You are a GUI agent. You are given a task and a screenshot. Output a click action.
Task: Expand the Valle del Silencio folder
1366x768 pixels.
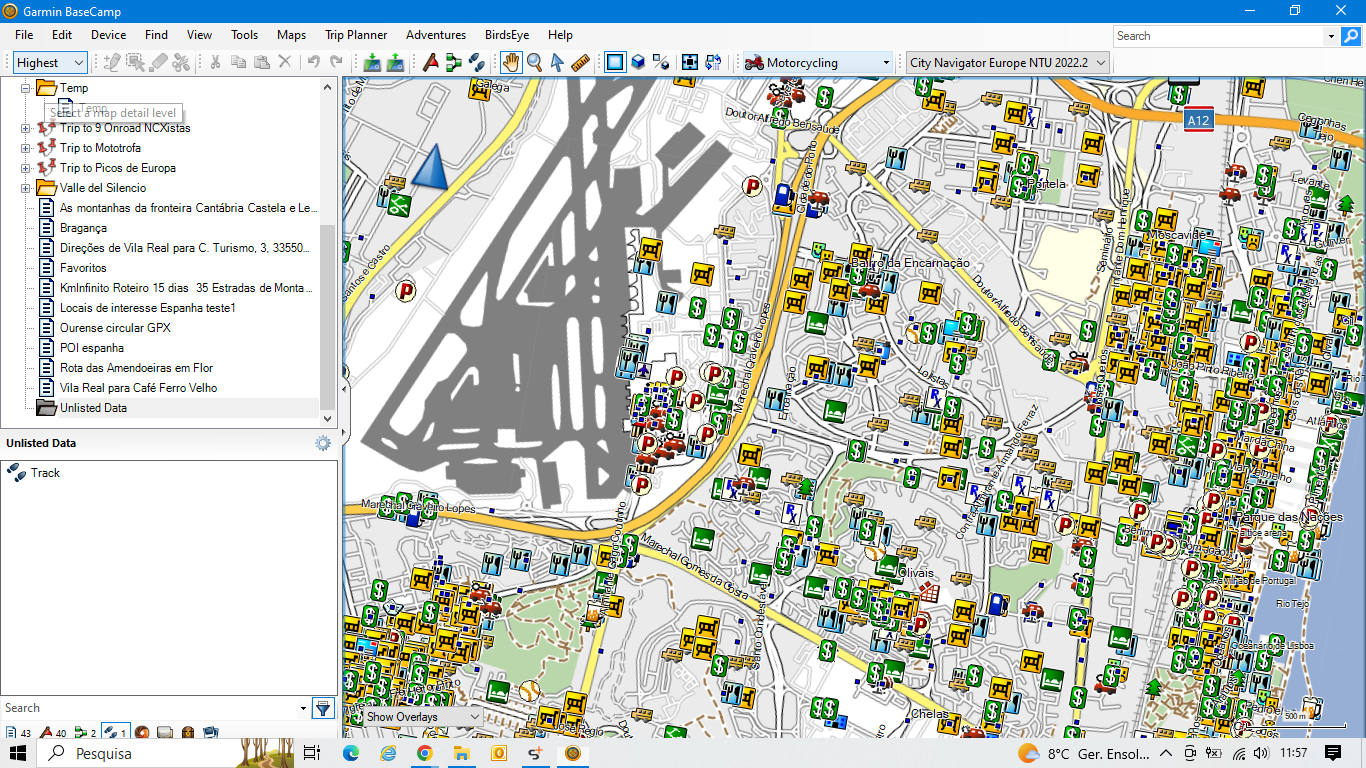click(x=26, y=188)
